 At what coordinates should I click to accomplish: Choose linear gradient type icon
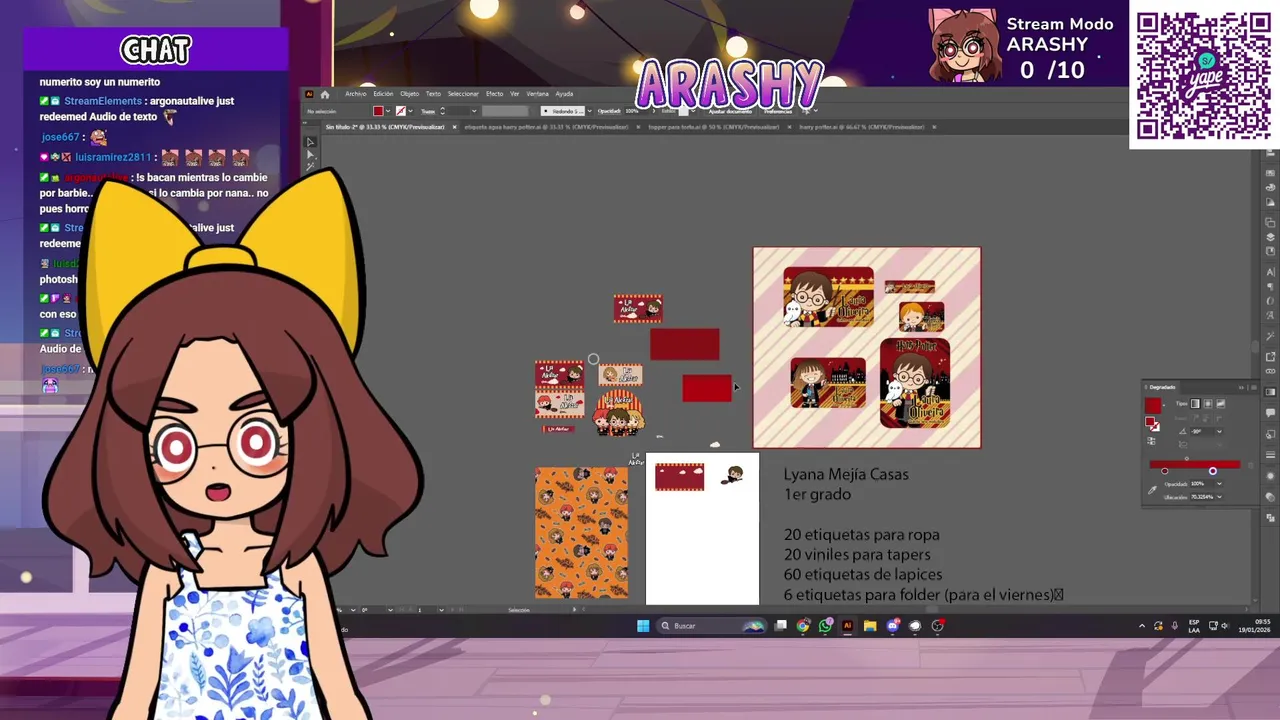click(x=1195, y=403)
